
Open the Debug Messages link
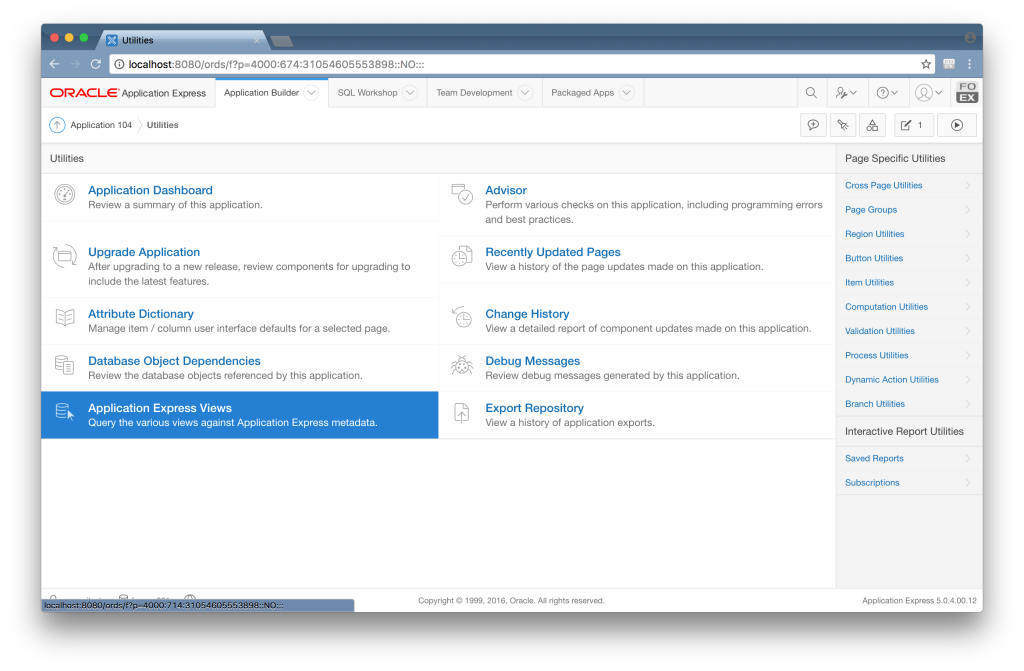click(x=532, y=361)
